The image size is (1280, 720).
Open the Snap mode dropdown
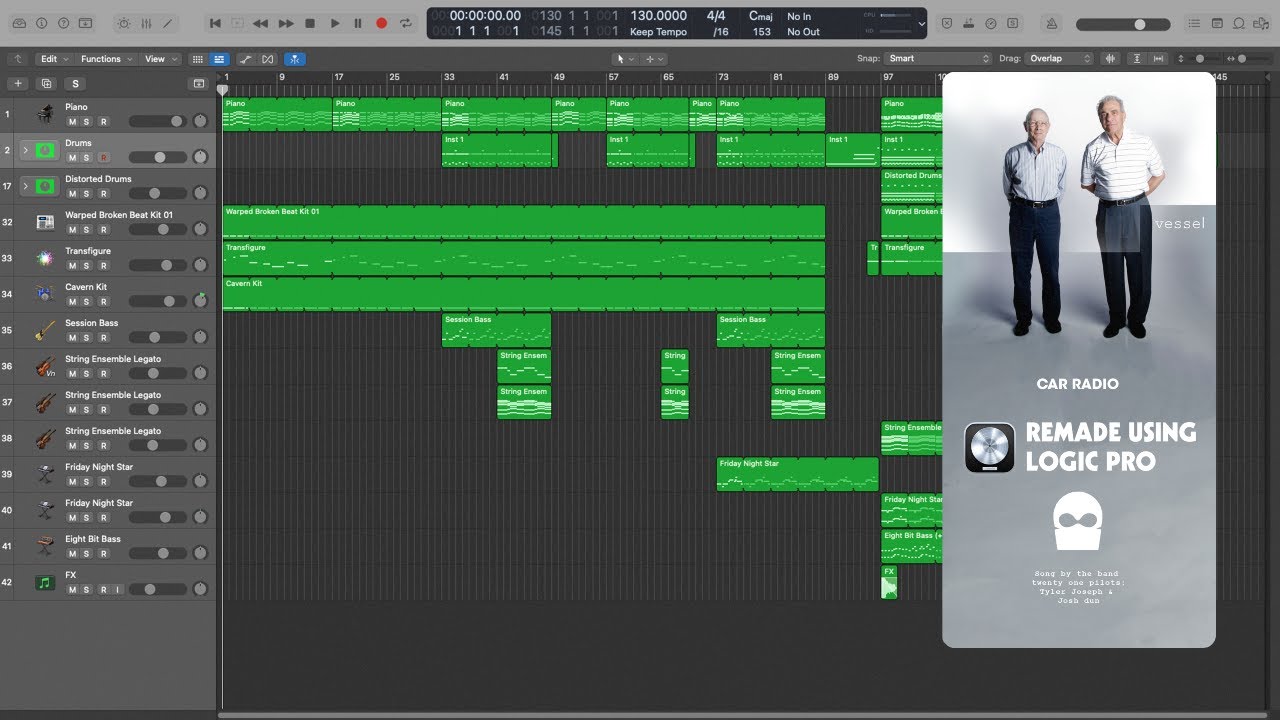[x=938, y=59]
